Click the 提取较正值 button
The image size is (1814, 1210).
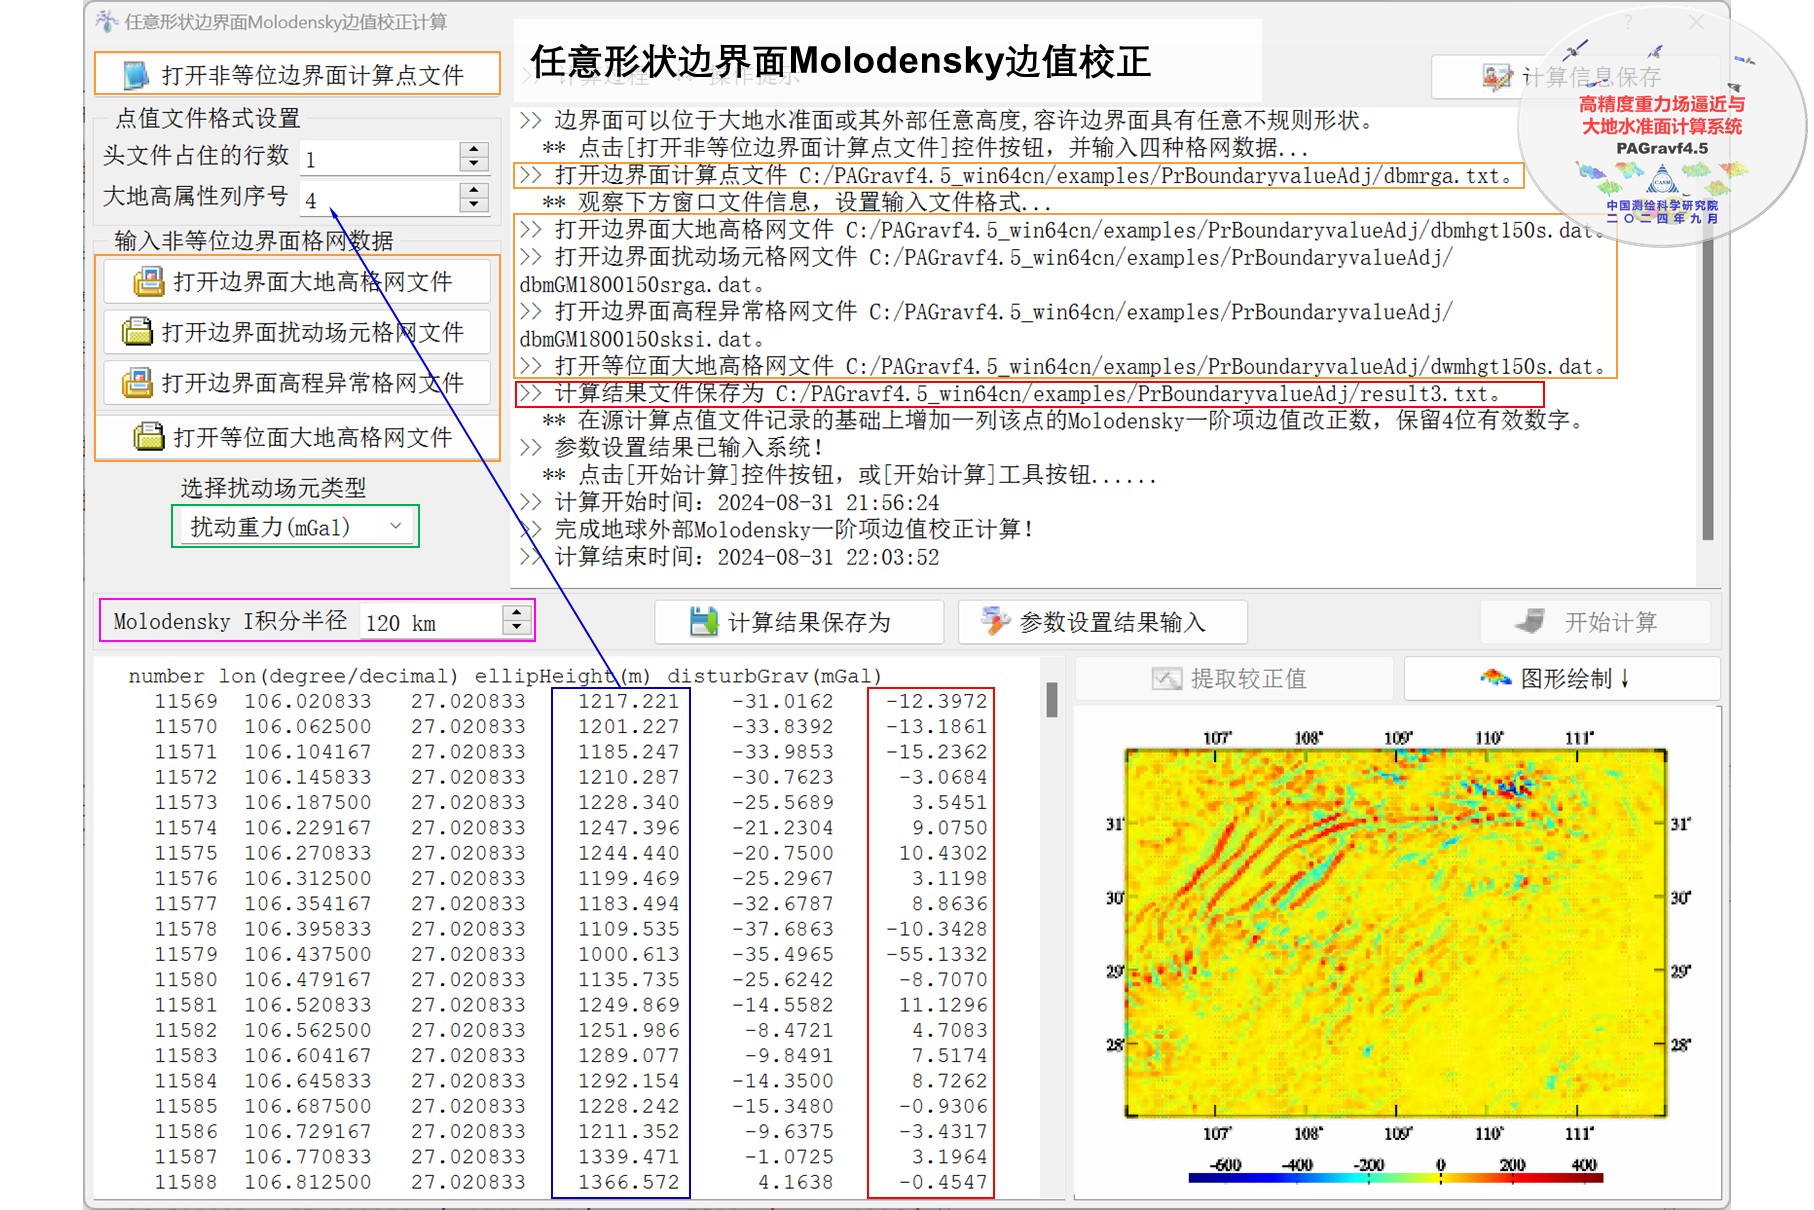[x=1233, y=679]
